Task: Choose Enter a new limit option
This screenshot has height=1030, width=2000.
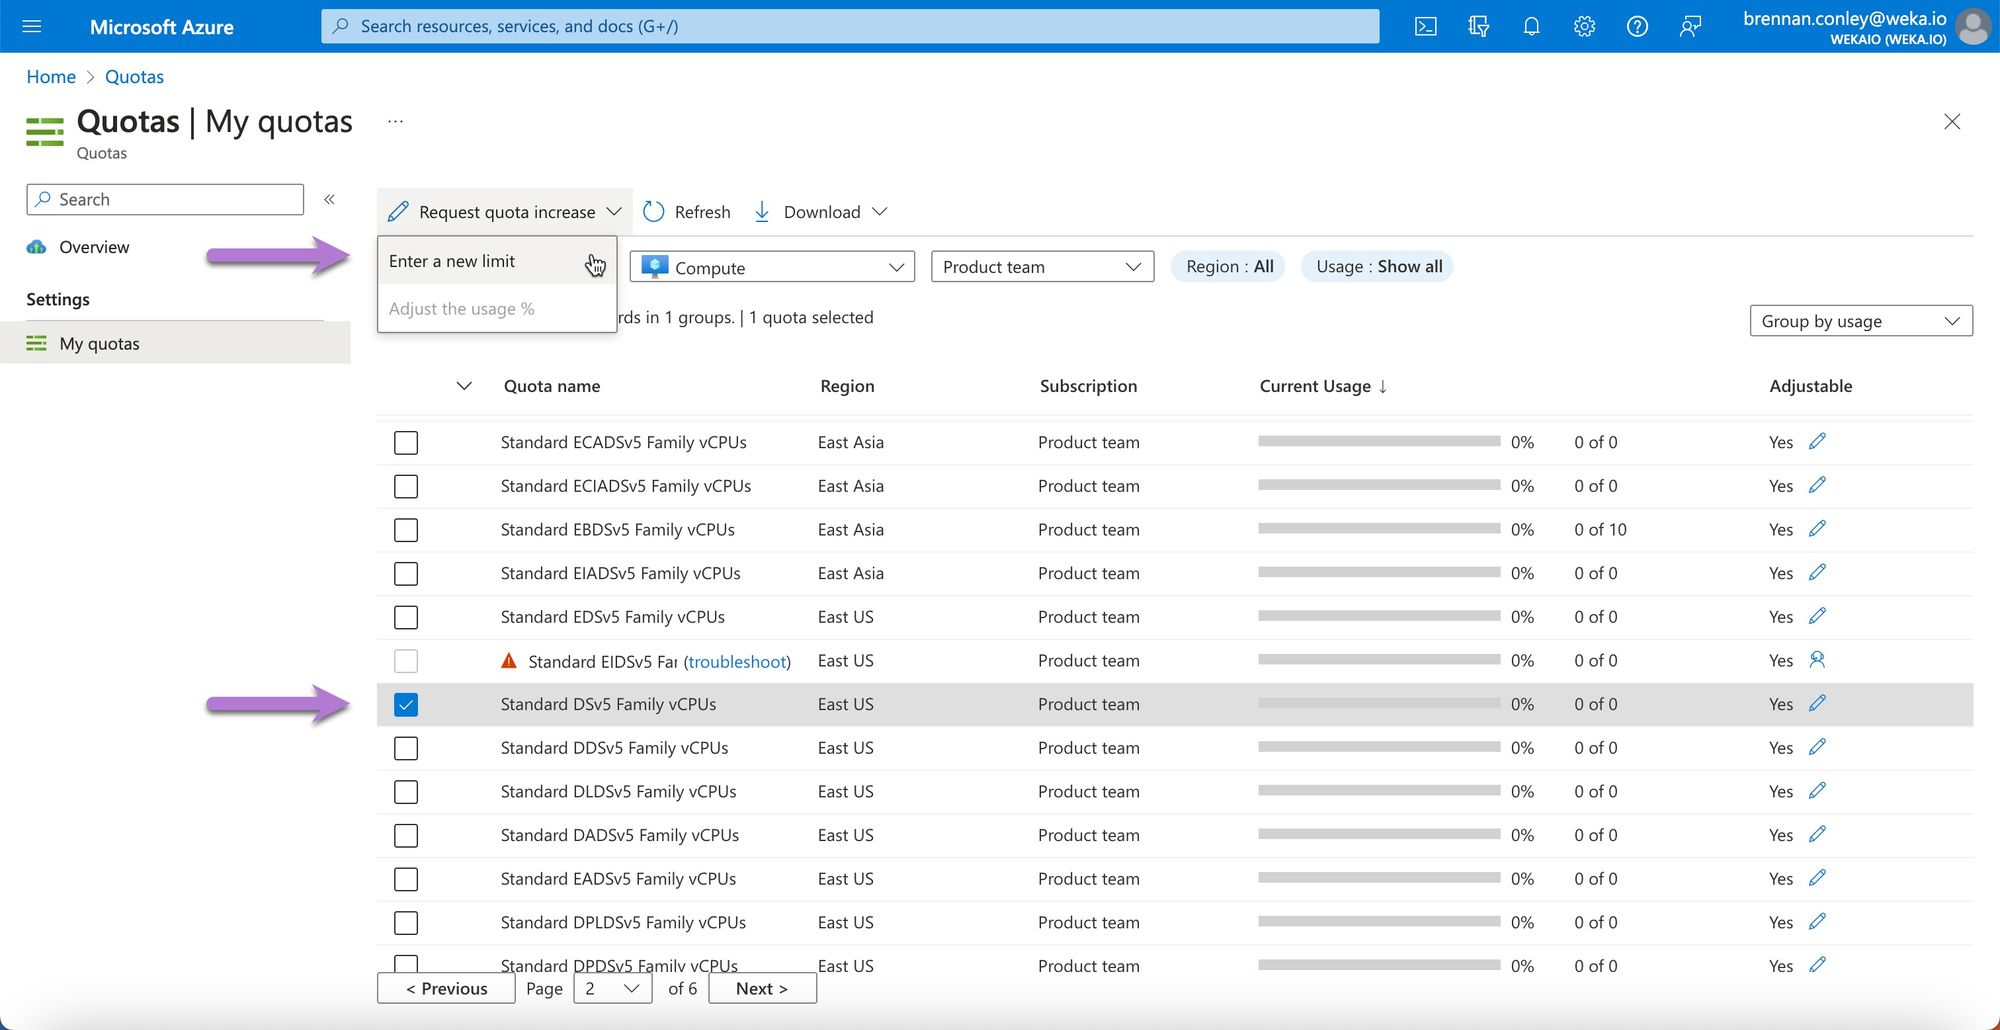Action: [x=452, y=261]
